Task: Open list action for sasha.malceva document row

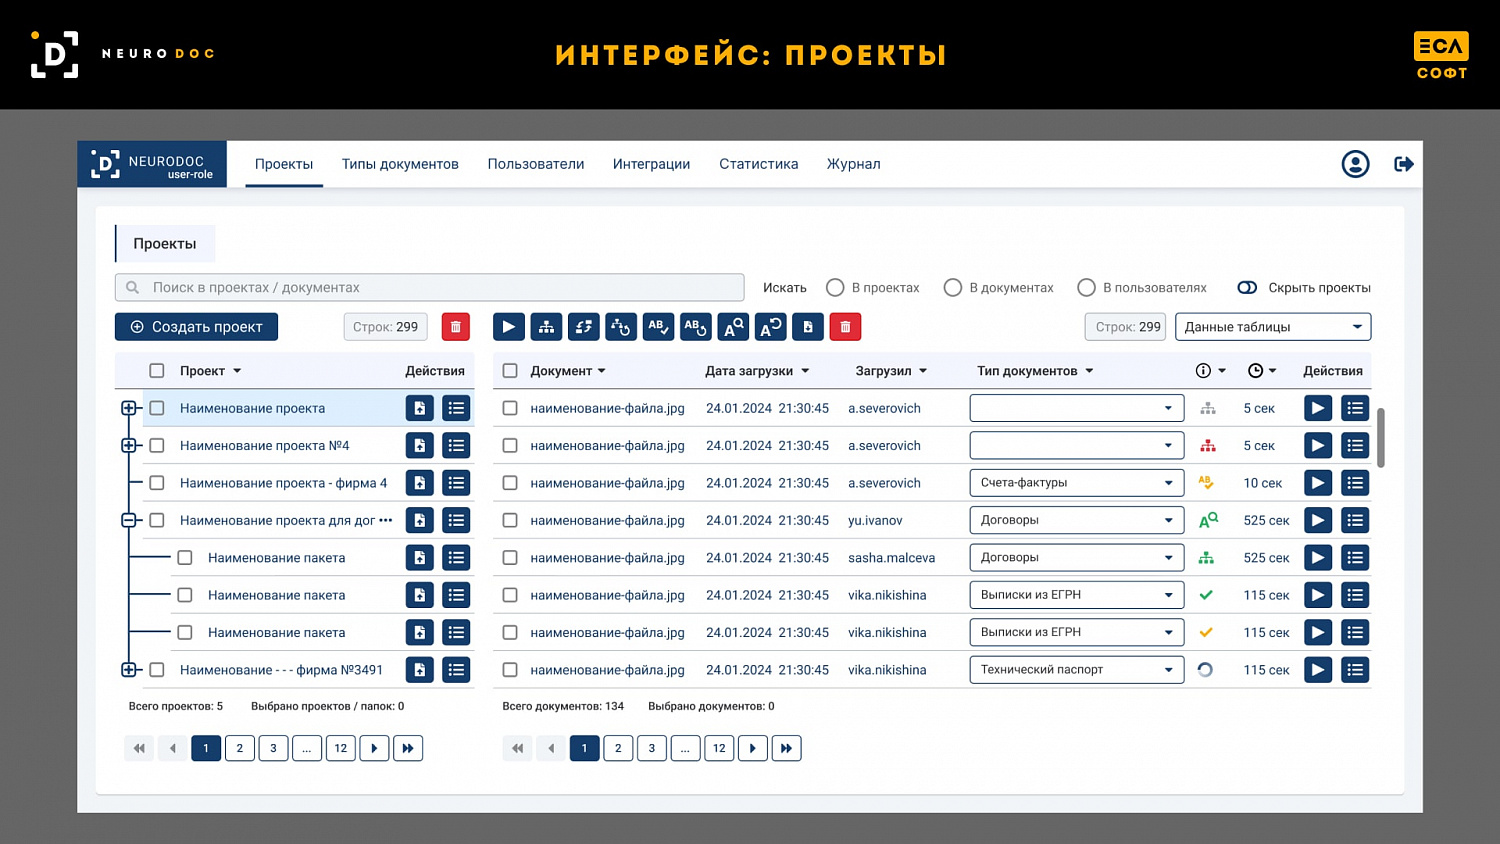Action: coord(1355,558)
